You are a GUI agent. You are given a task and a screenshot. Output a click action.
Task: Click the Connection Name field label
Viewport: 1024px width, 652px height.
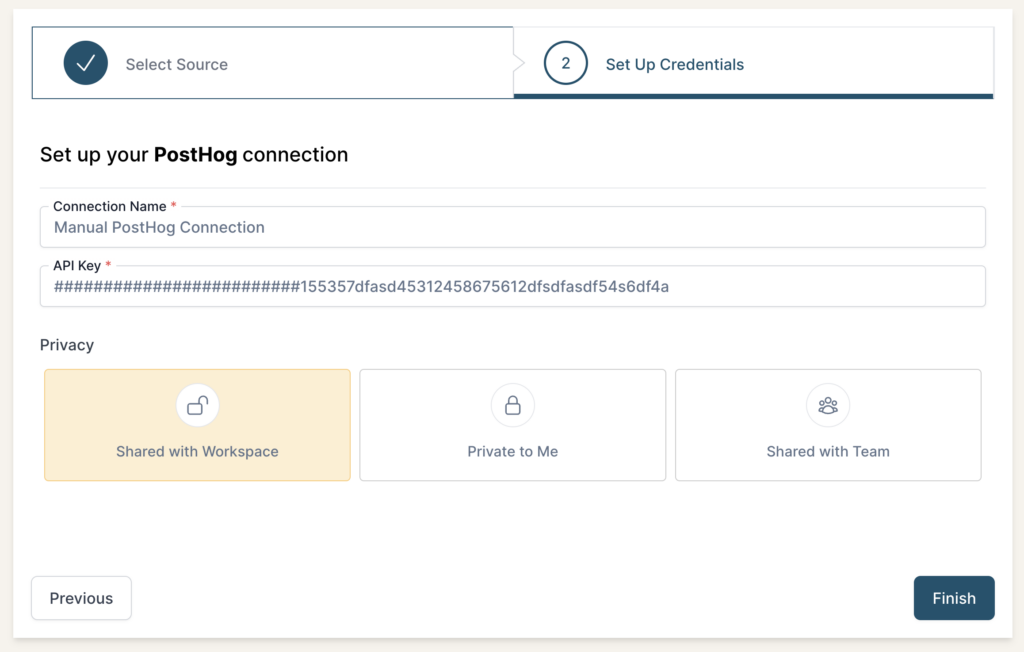[x=109, y=207]
